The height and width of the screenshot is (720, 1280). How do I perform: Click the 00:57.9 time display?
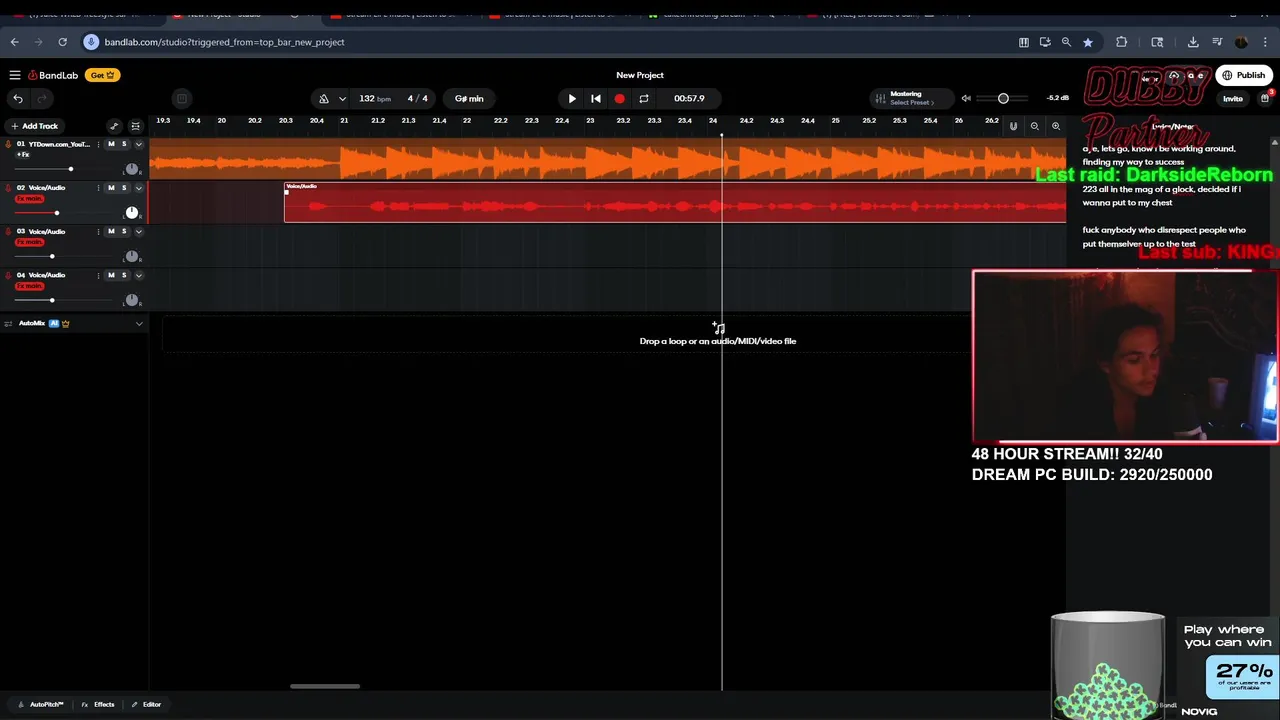click(x=689, y=98)
